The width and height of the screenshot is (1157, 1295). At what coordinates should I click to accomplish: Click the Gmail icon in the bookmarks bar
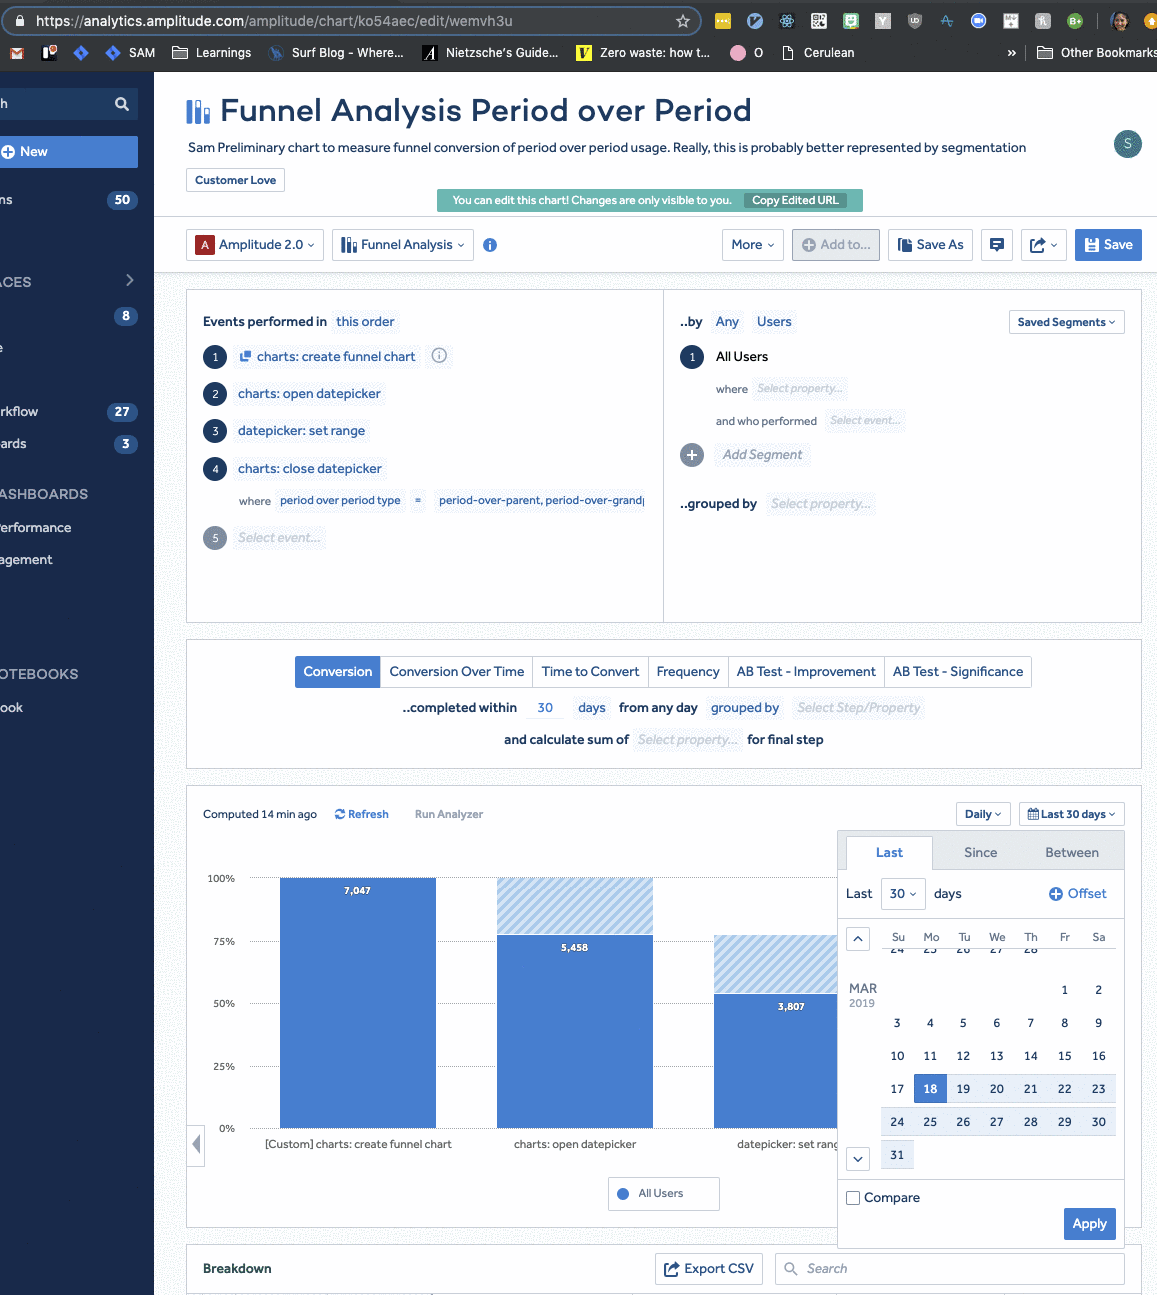[16, 52]
